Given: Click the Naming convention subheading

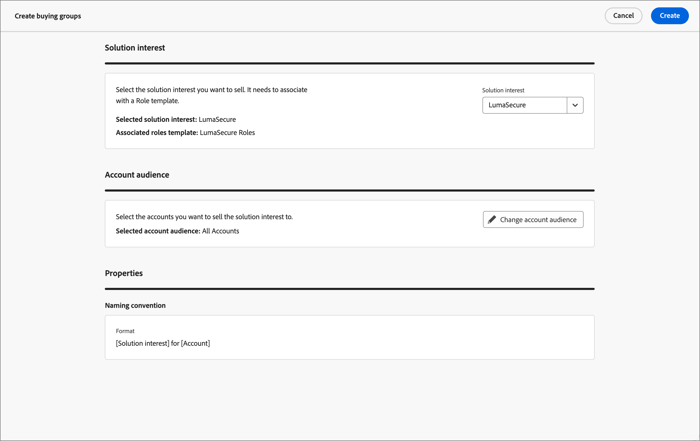Looking at the screenshot, I should [x=135, y=305].
